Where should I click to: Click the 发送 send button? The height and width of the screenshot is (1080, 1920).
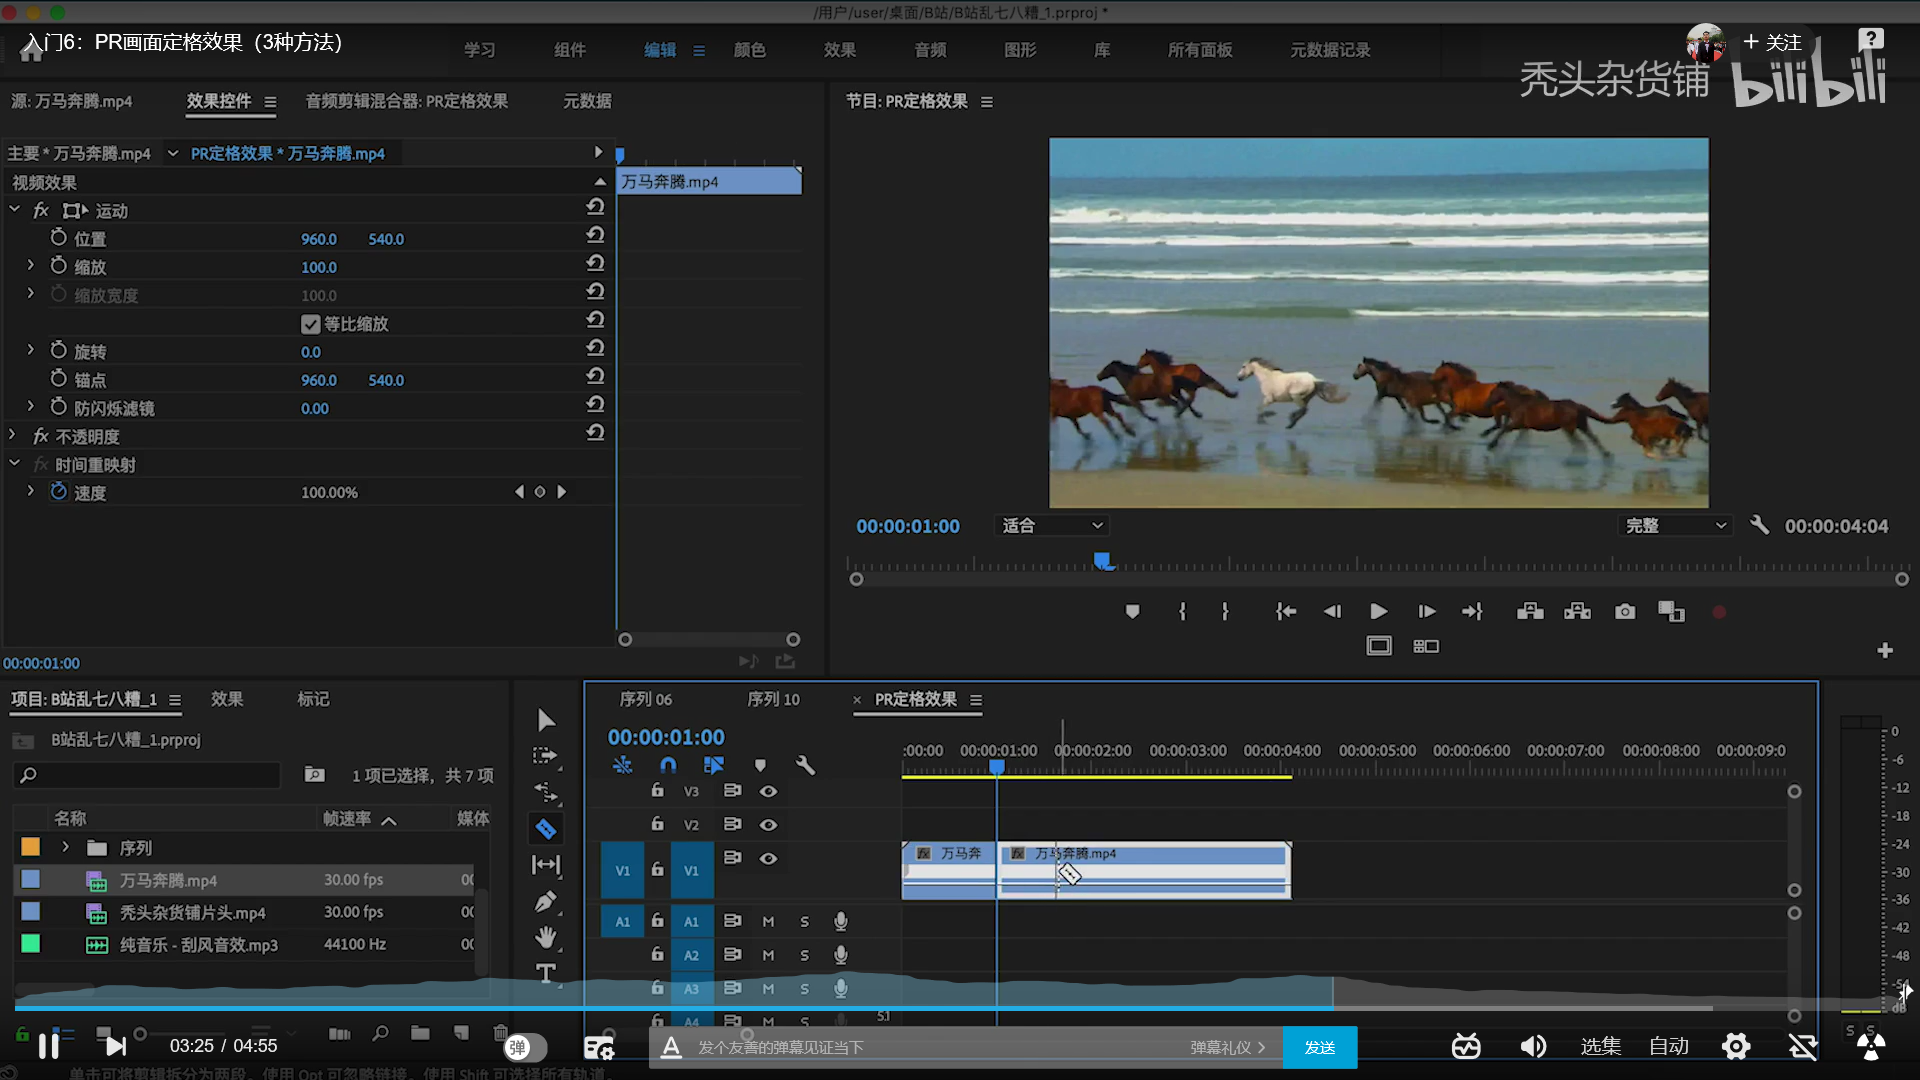[x=1320, y=1047]
